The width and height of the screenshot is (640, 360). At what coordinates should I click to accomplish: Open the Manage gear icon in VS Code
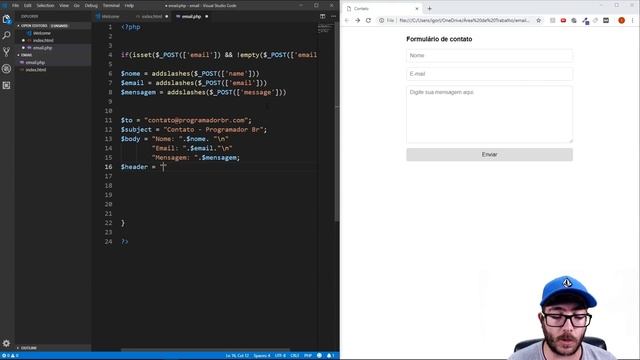[x=7, y=343]
